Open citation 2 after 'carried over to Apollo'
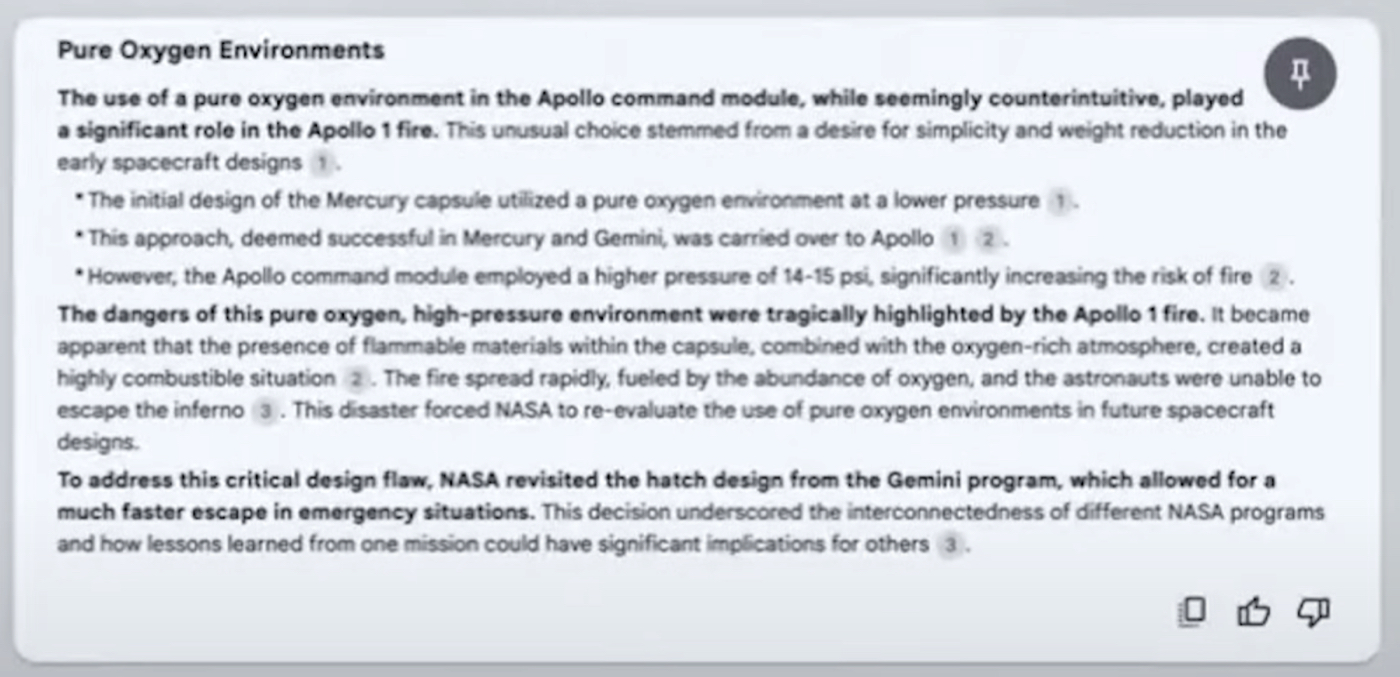1400x677 pixels. 987,239
